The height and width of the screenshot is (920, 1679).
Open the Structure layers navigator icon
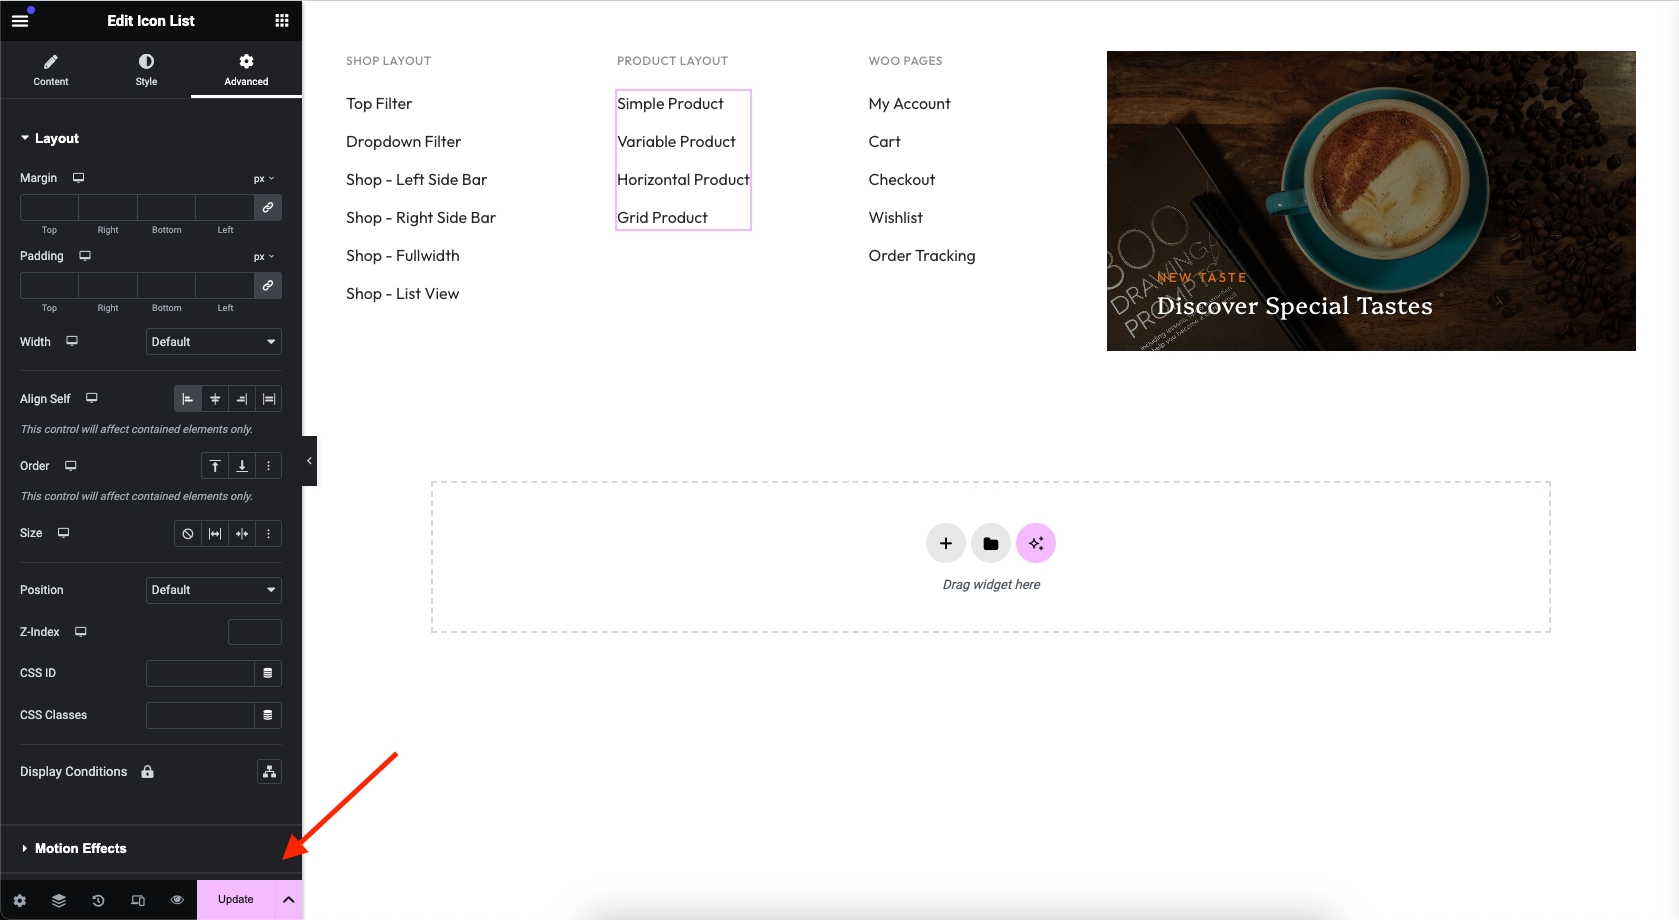click(x=59, y=900)
